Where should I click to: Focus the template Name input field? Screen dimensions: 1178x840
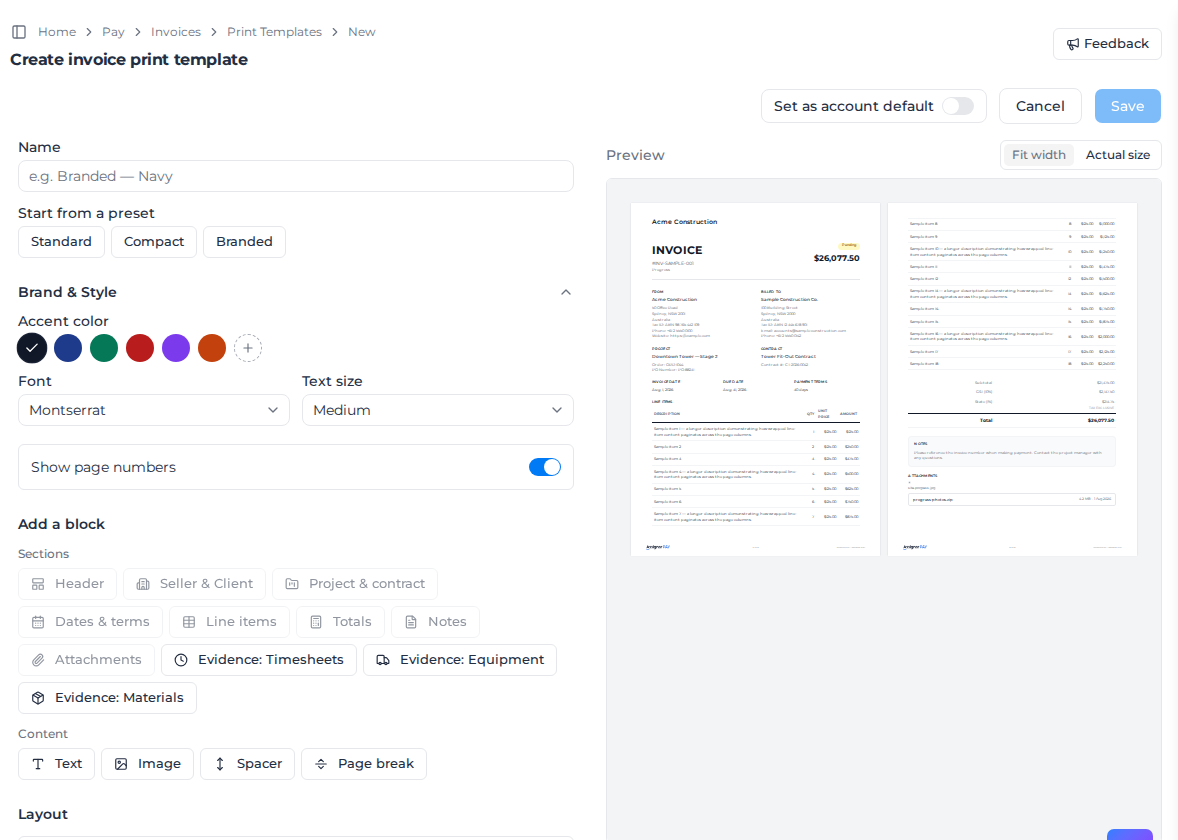(x=296, y=176)
